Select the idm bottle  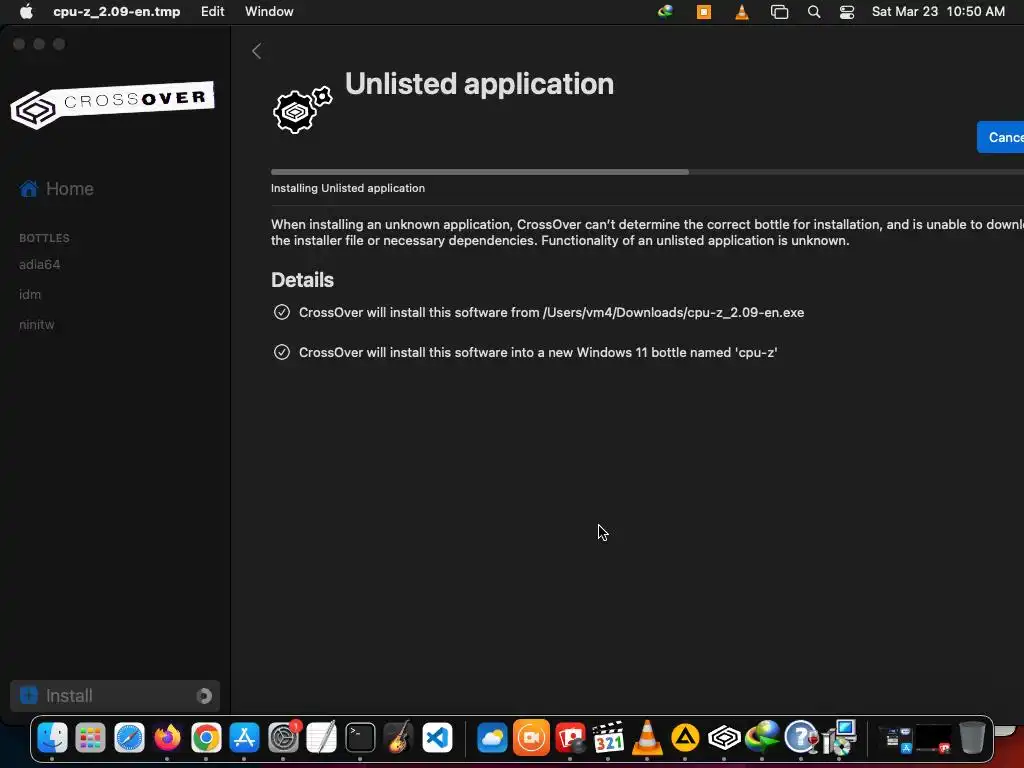[30, 295]
